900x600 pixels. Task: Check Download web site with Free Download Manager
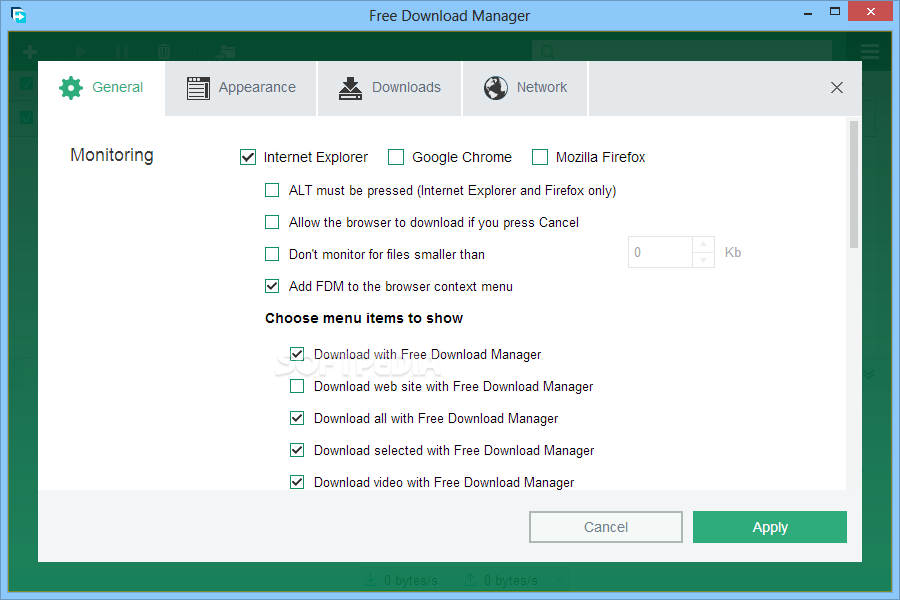pyautogui.click(x=297, y=386)
